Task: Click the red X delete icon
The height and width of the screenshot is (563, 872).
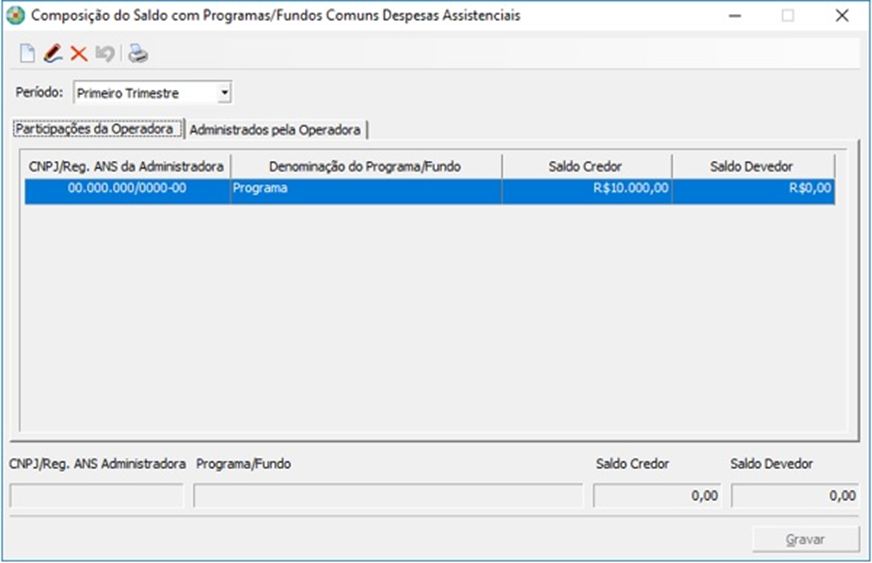Action: click(78, 54)
